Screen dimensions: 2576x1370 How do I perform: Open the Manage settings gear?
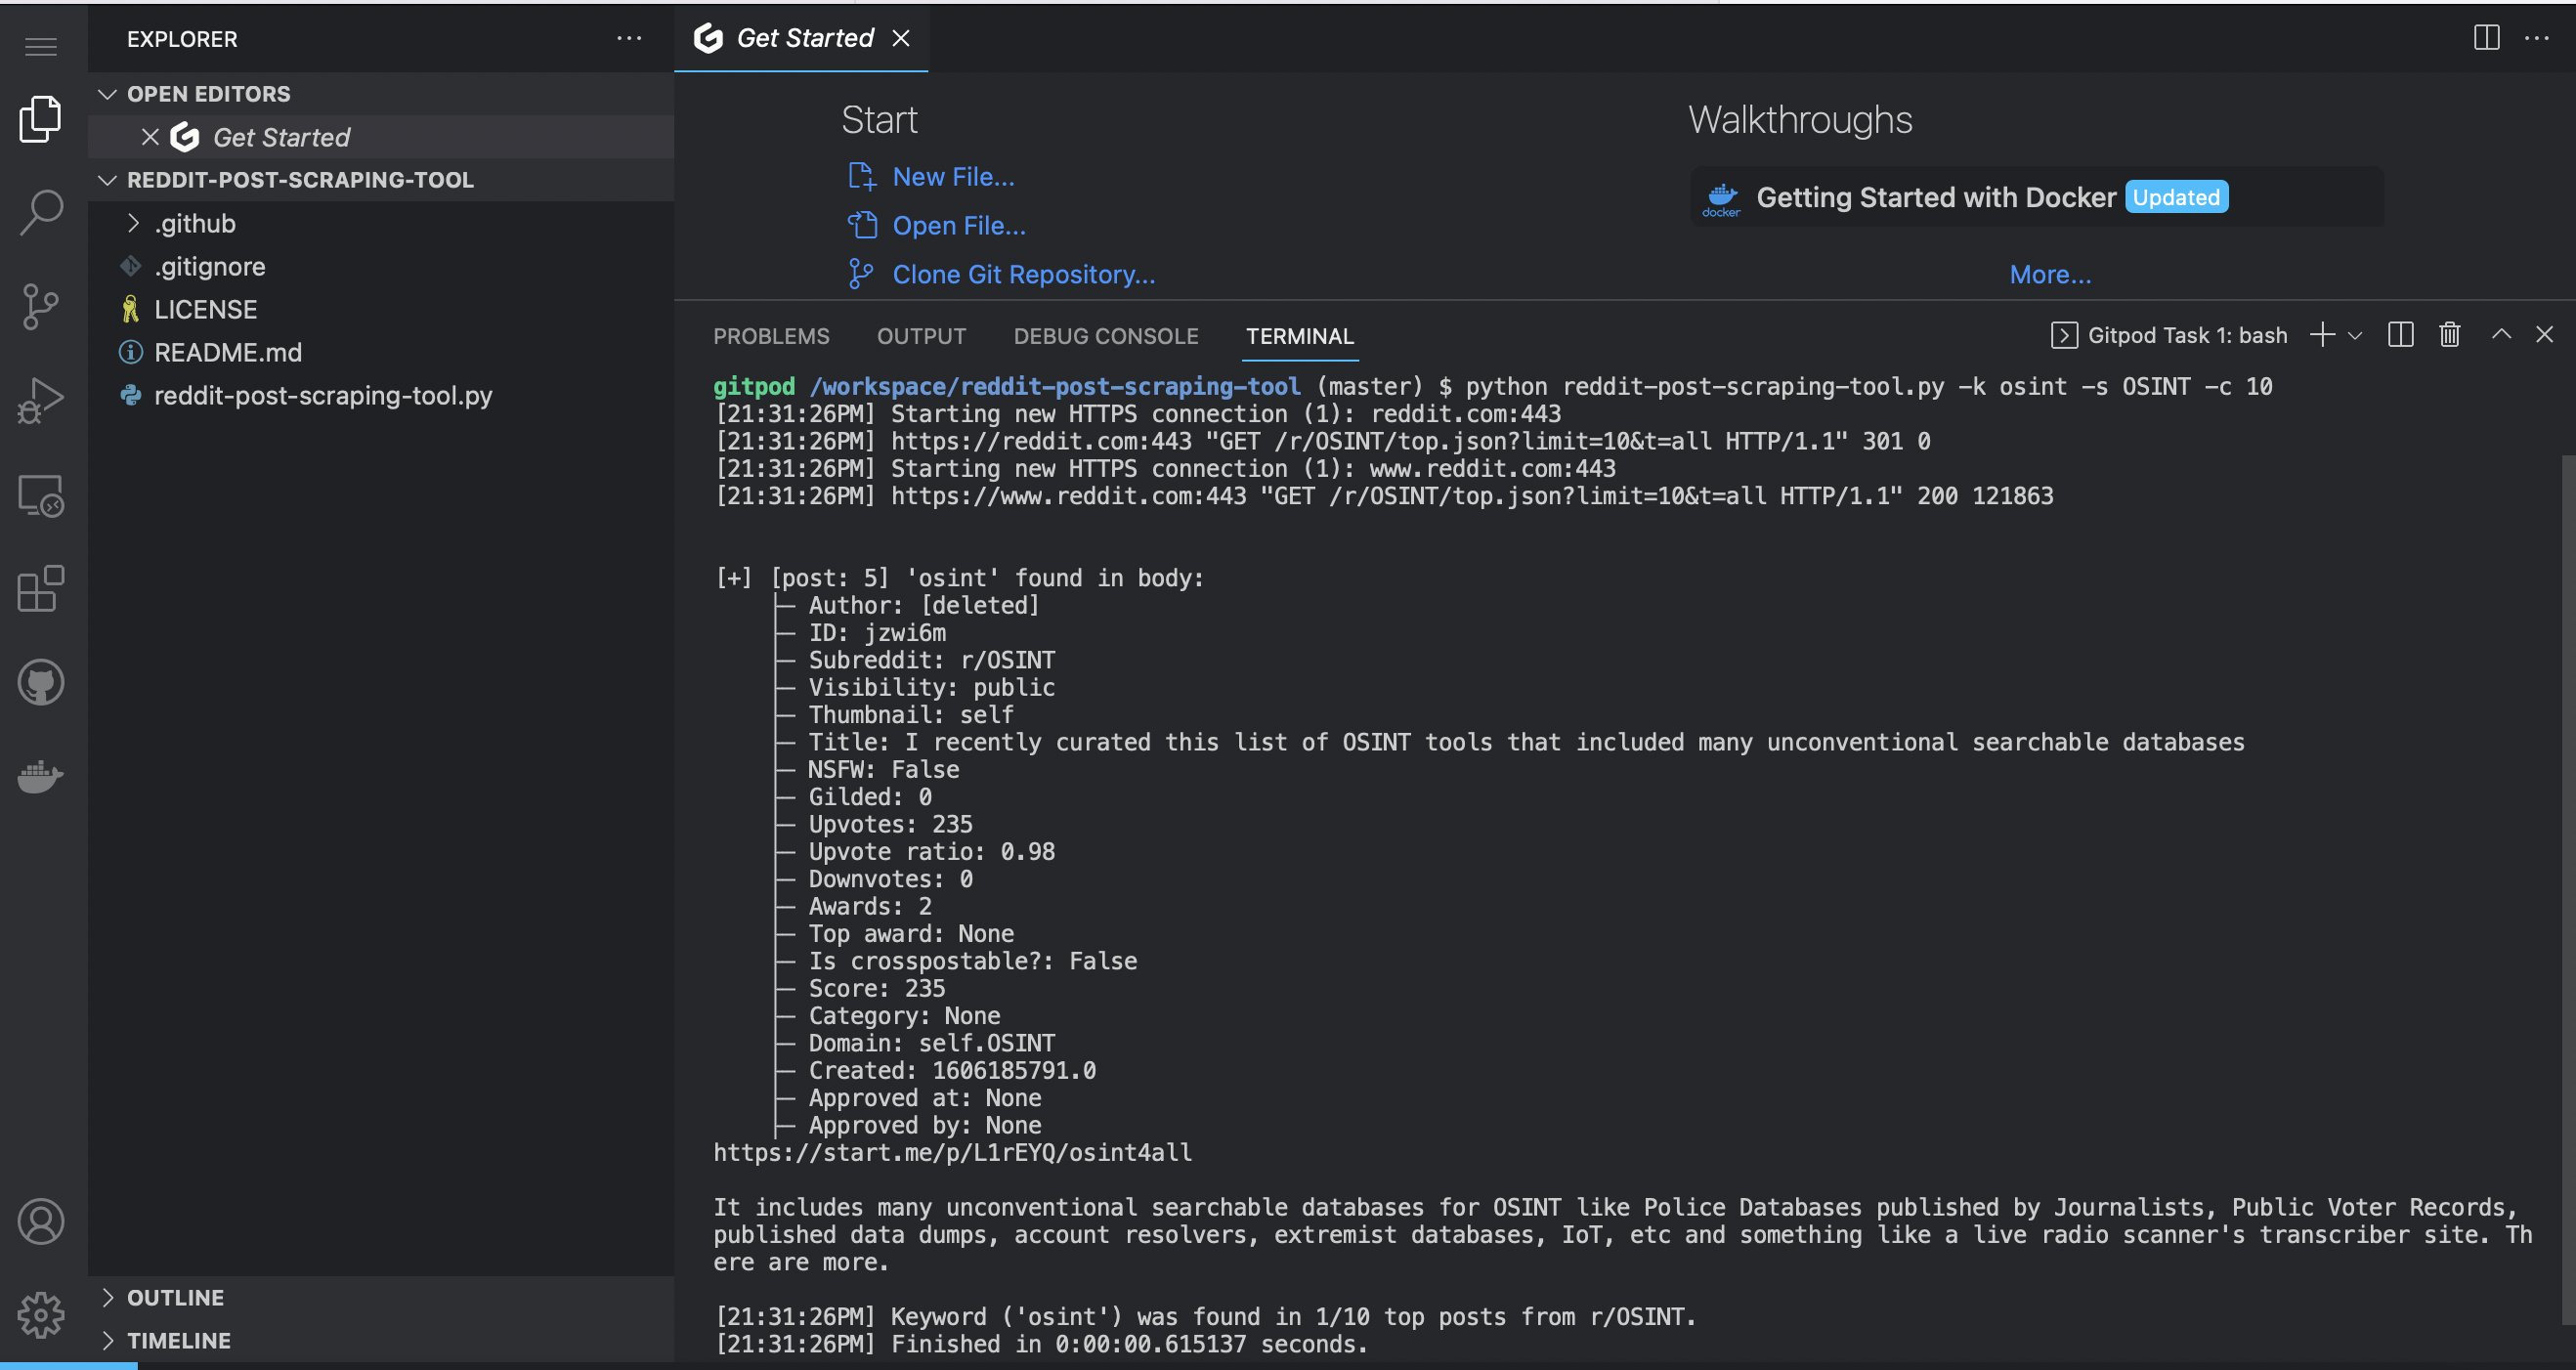(41, 1314)
